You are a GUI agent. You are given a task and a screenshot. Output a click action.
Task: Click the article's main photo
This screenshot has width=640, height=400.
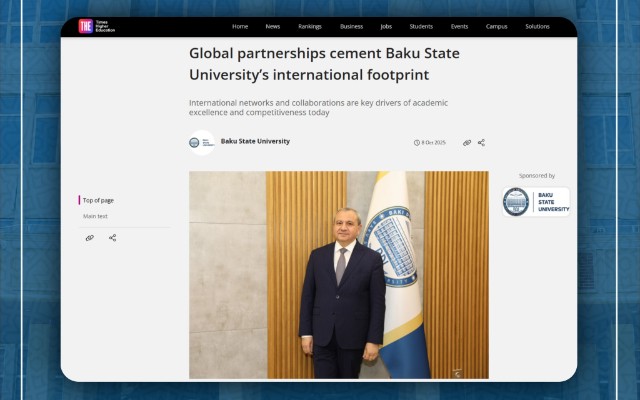point(339,275)
